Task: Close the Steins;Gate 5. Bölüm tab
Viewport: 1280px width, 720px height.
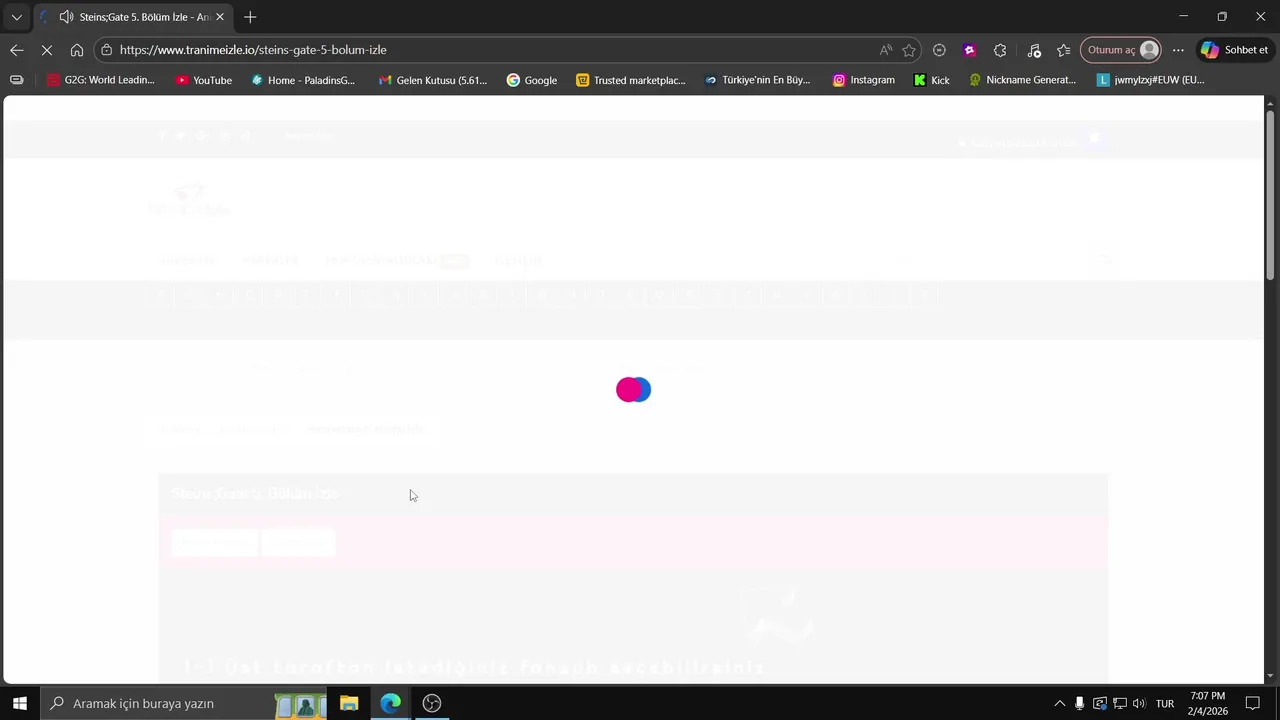Action: 220,17
